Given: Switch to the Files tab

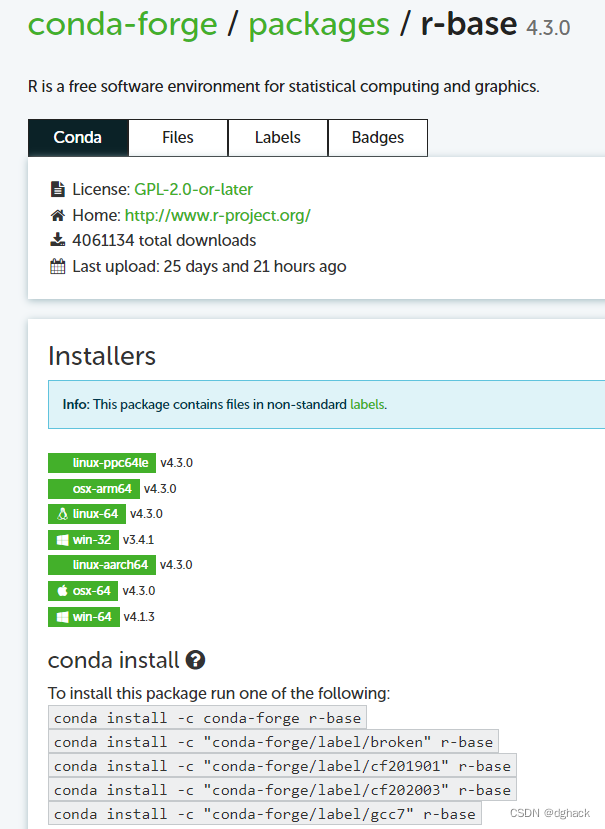Looking at the screenshot, I should pyautogui.click(x=177, y=137).
